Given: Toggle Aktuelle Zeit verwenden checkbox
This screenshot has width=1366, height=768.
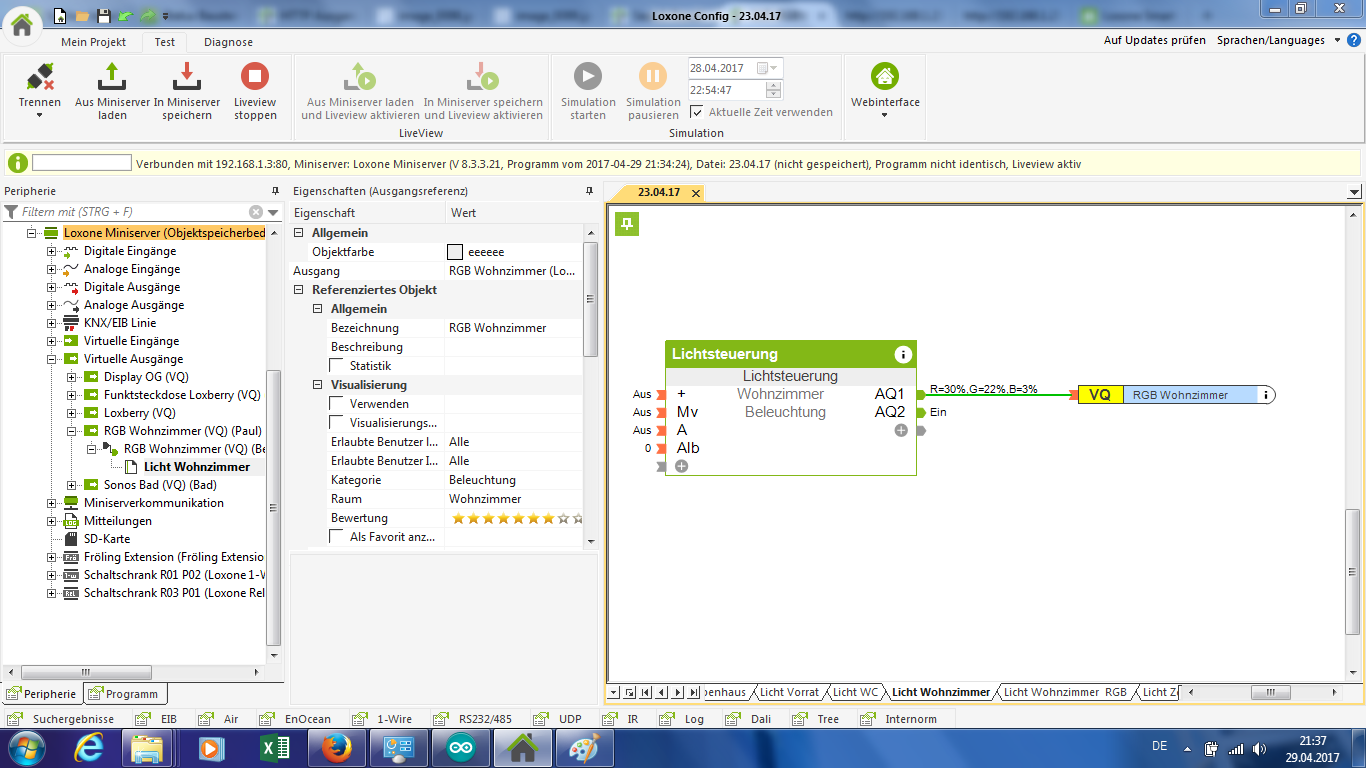Looking at the screenshot, I should point(697,112).
